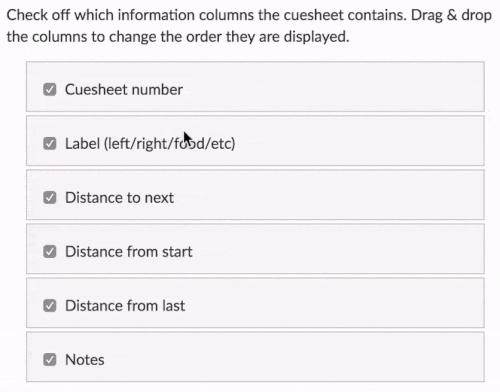Uncheck the Cuesheet number checkbox
This screenshot has height=392, width=500.
pyautogui.click(x=50, y=89)
